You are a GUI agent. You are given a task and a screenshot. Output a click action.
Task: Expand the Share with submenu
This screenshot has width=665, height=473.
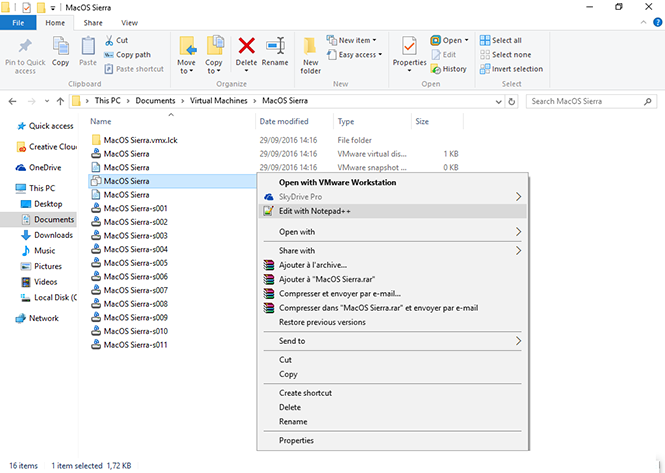pyautogui.click(x=392, y=251)
